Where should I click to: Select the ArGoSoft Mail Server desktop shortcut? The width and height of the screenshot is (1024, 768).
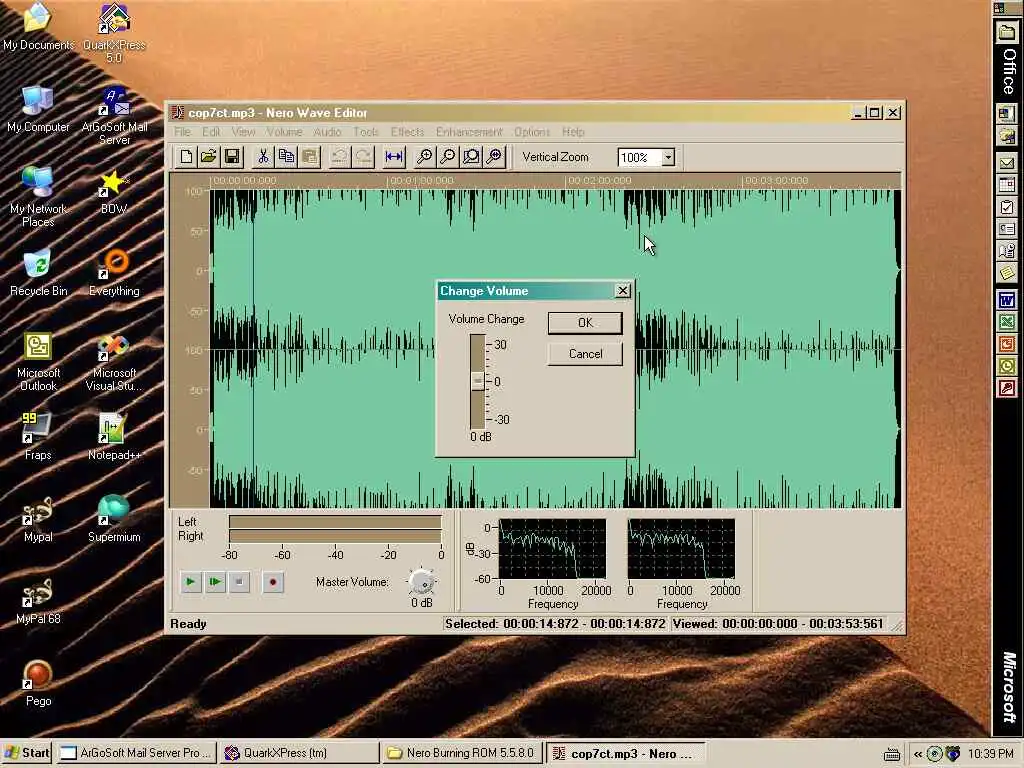click(x=114, y=115)
